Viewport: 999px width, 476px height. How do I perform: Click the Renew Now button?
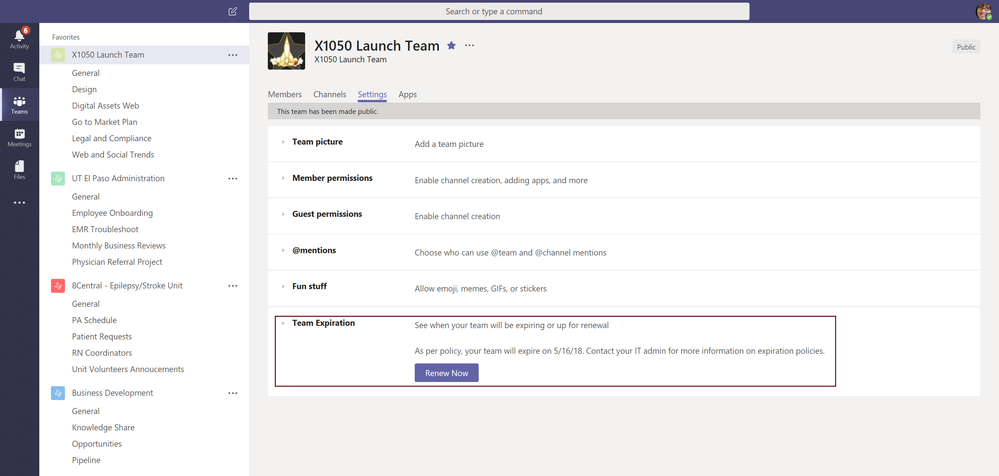(x=446, y=373)
